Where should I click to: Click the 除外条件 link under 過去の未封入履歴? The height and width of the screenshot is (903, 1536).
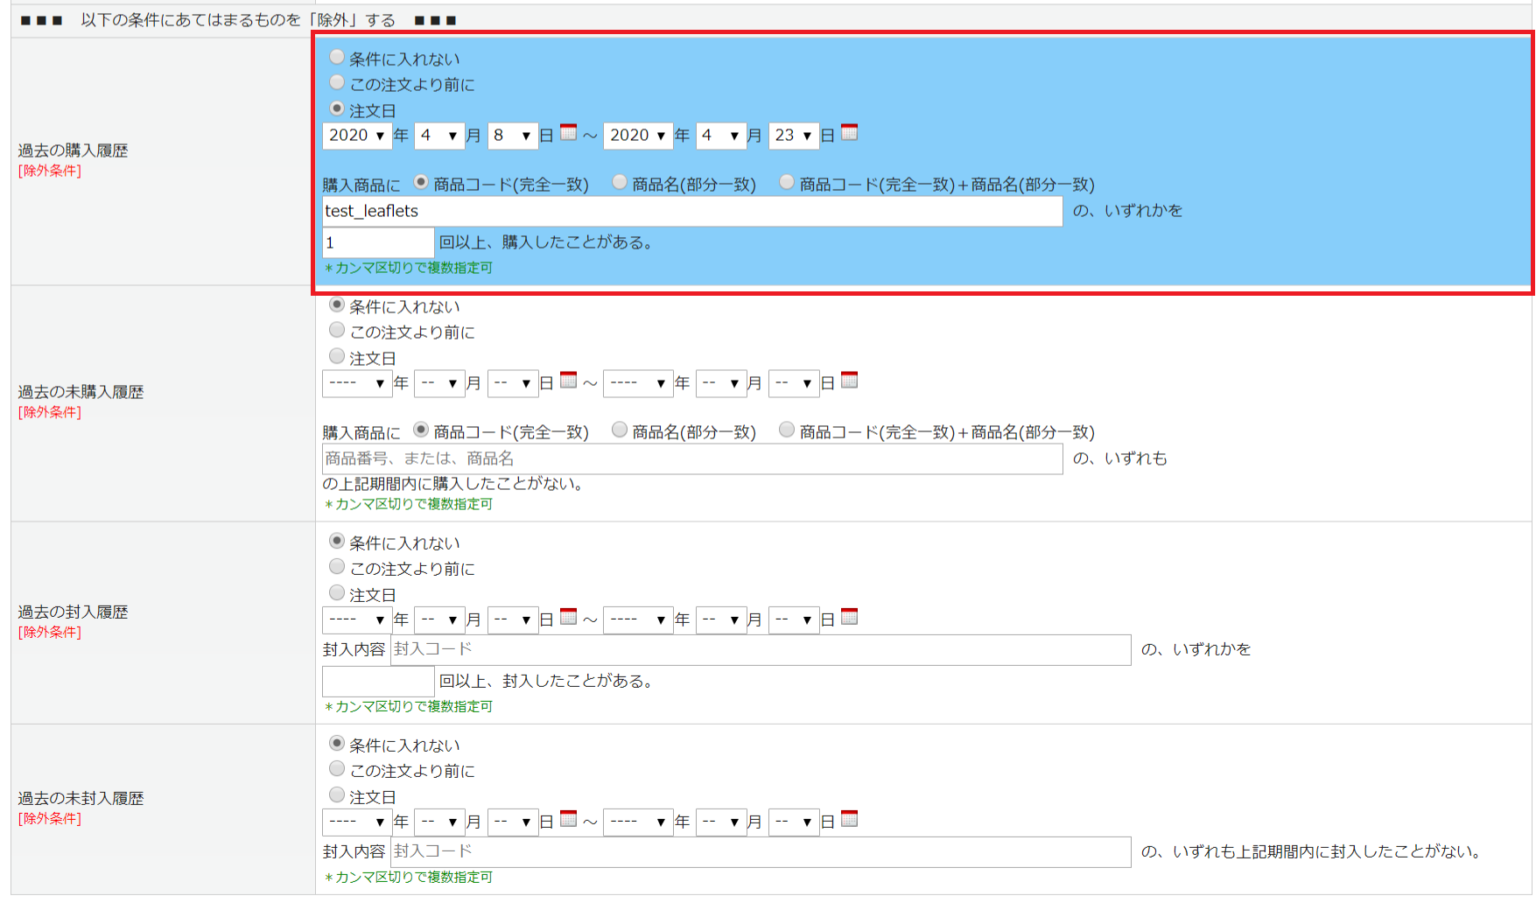[x=48, y=818]
